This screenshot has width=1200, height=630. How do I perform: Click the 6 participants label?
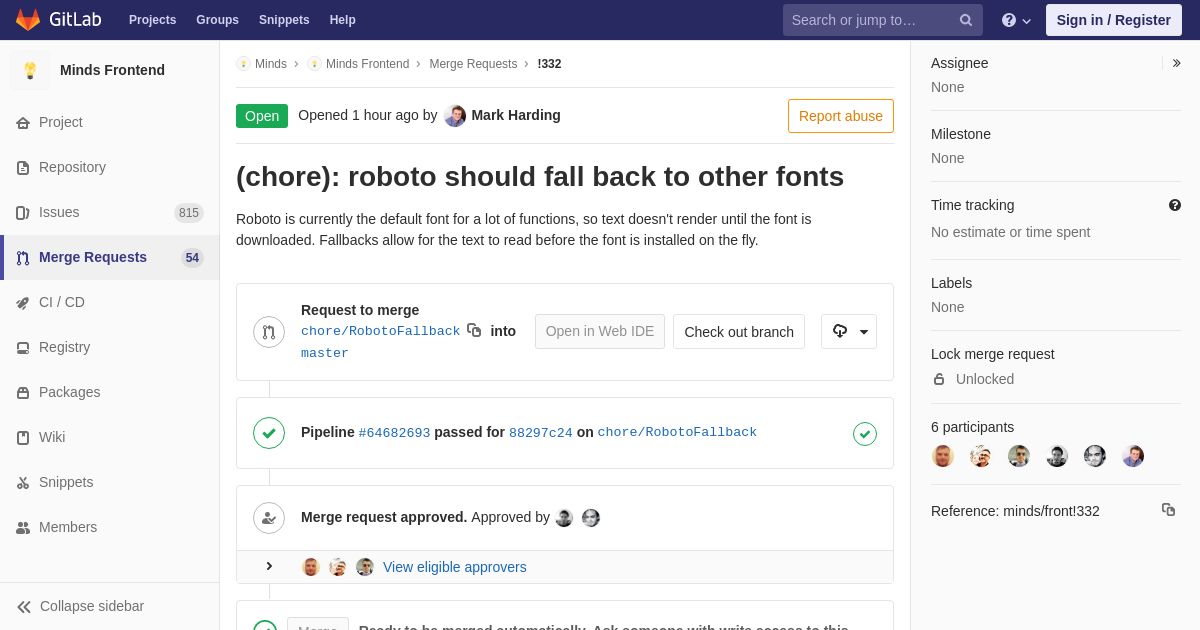pos(972,427)
